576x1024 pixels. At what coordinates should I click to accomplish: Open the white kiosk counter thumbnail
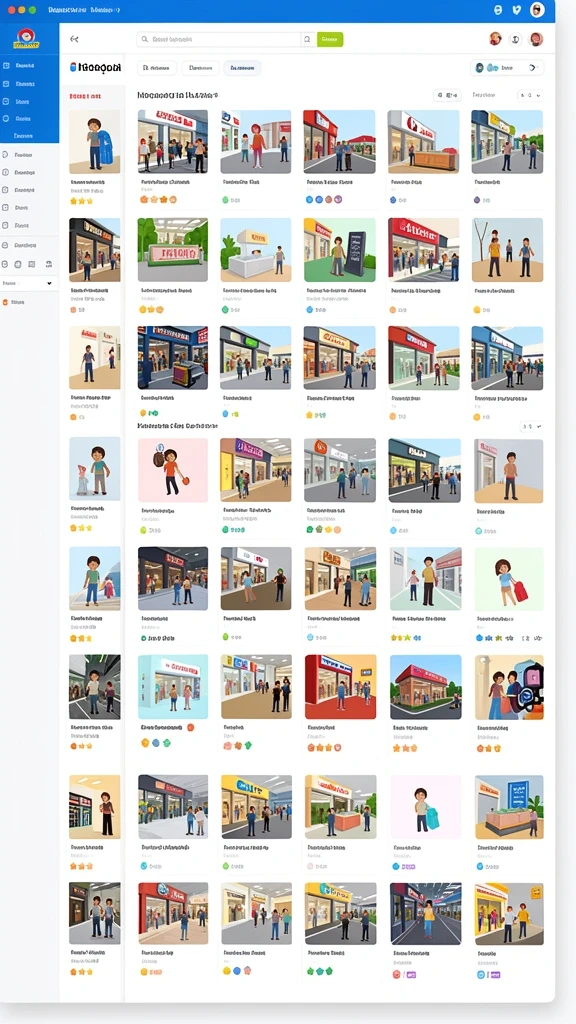(x=256, y=249)
